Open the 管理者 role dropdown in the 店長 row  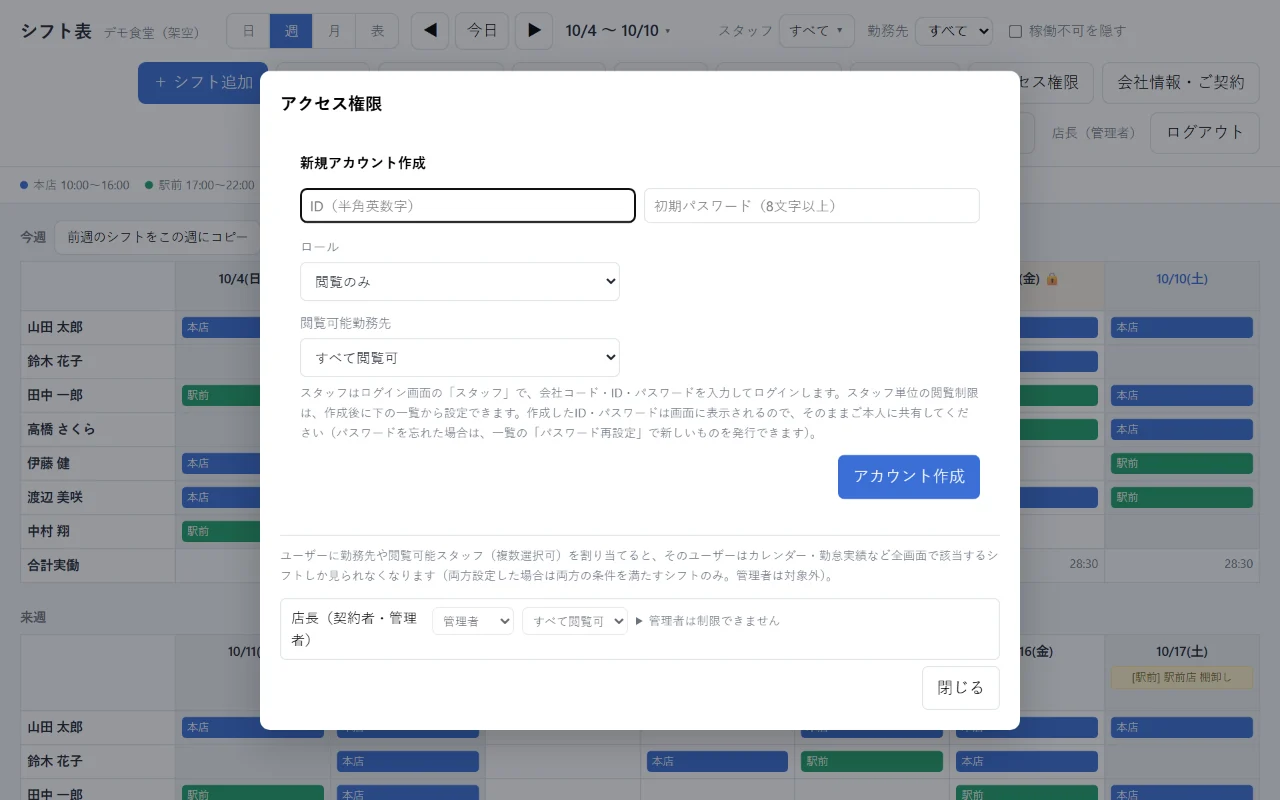point(473,621)
